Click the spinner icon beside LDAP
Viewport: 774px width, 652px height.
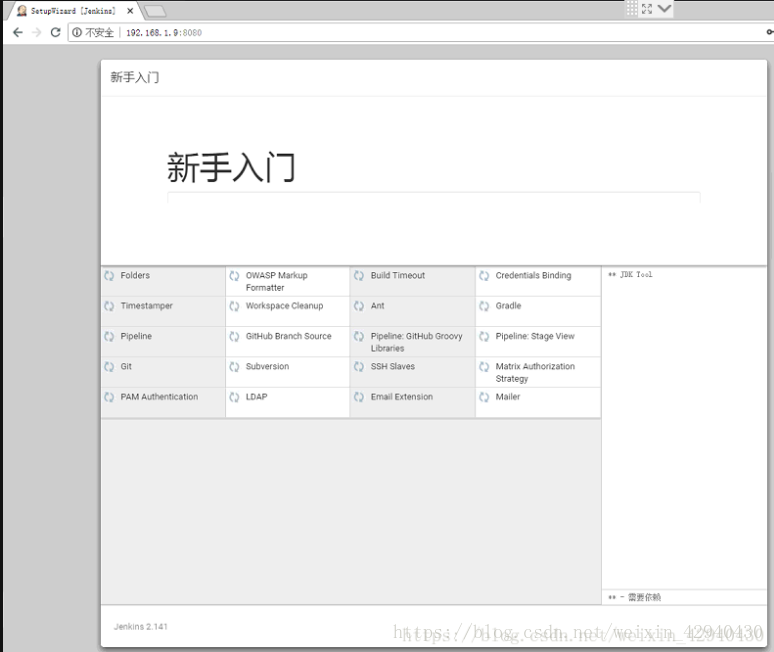point(234,397)
